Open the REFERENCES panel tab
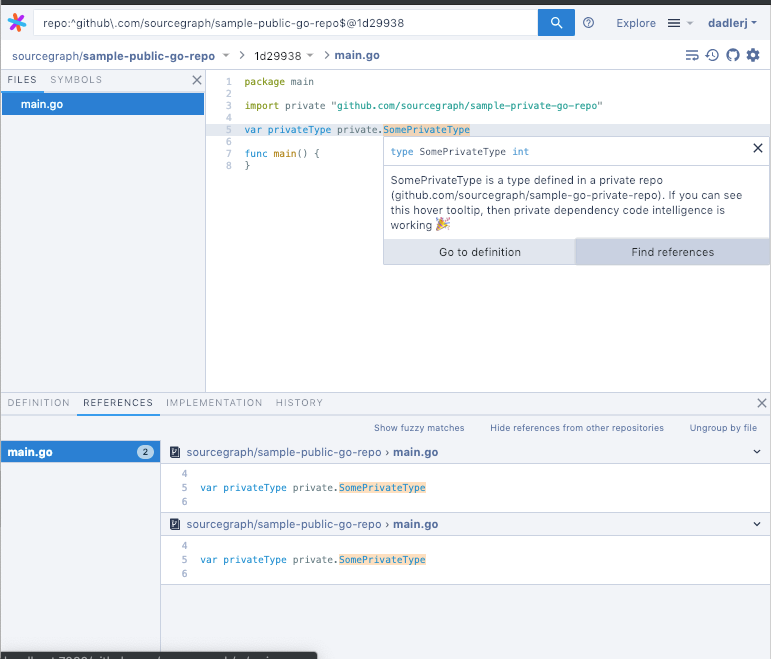 tap(118, 403)
